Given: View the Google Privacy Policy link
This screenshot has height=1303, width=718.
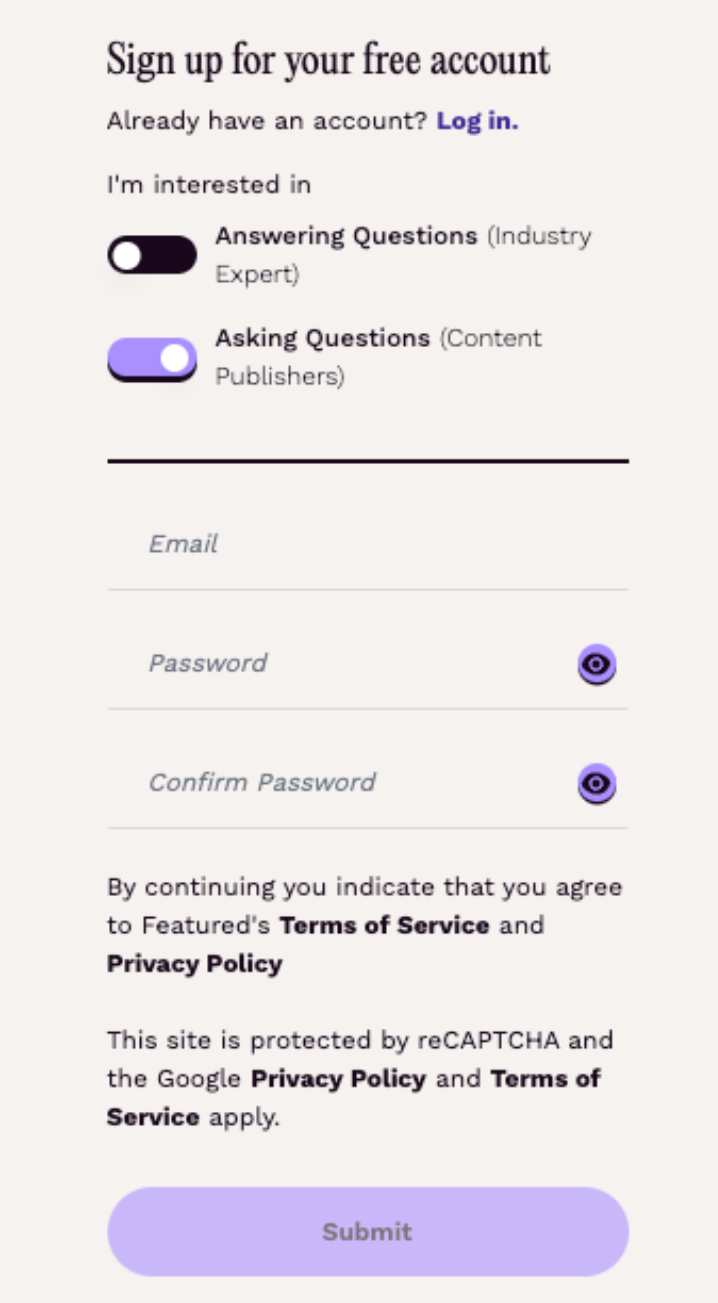Looking at the screenshot, I should [x=338, y=1079].
